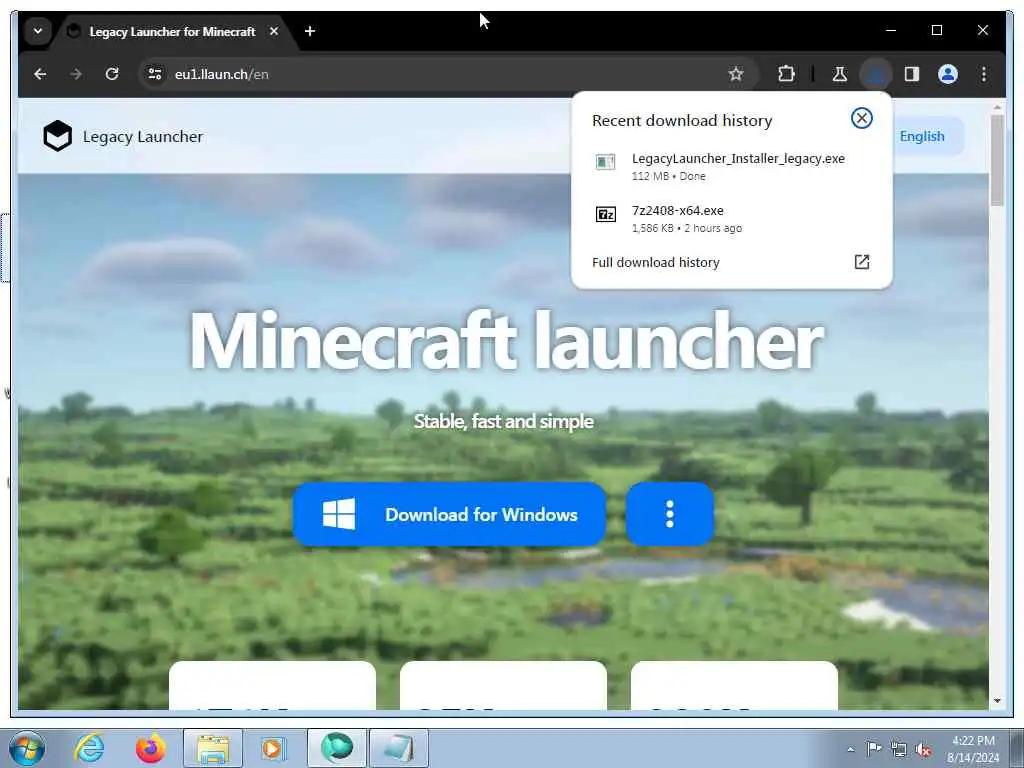The width and height of the screenshot is (1024, 768).
Task: Toggle the Downloads toolbar button
Action: click(876, 74)
